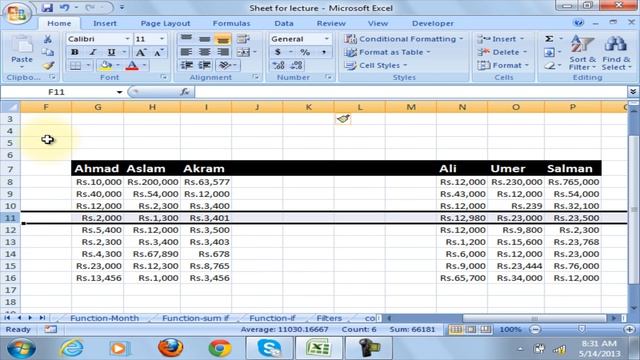This screenshot has width=640, height=360.
Task: Apply accounting dollar format
Action: pyautogui.click(x=278, y=52)
